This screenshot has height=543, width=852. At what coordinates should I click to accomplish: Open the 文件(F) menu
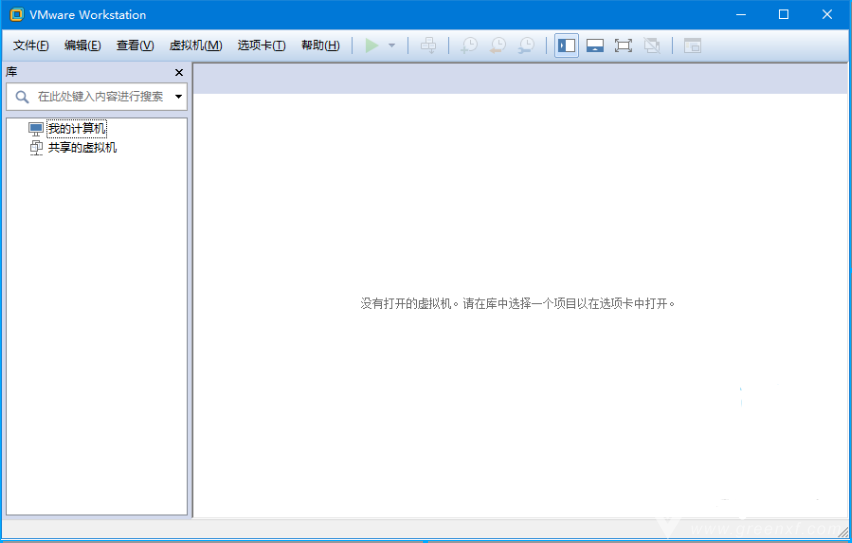coord(31,46)
